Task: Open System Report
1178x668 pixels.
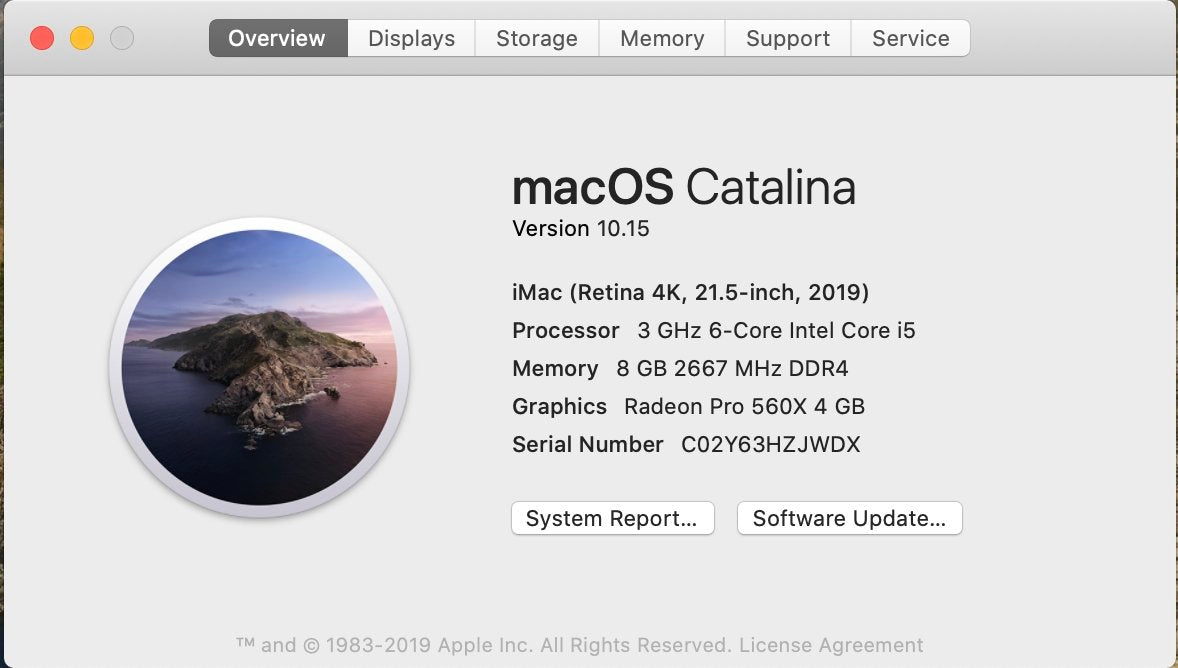Action: pyautogui.click(x=612, y=518)
